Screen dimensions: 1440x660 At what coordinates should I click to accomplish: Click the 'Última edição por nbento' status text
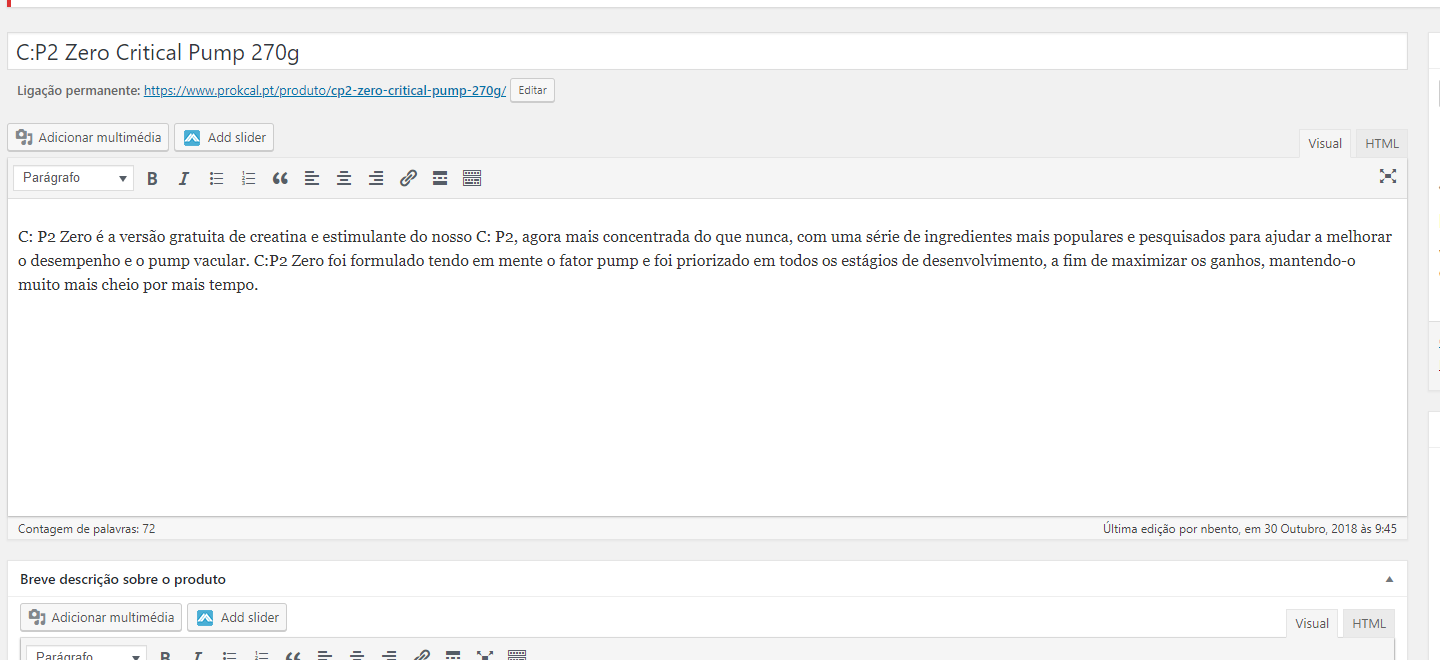1250,528
